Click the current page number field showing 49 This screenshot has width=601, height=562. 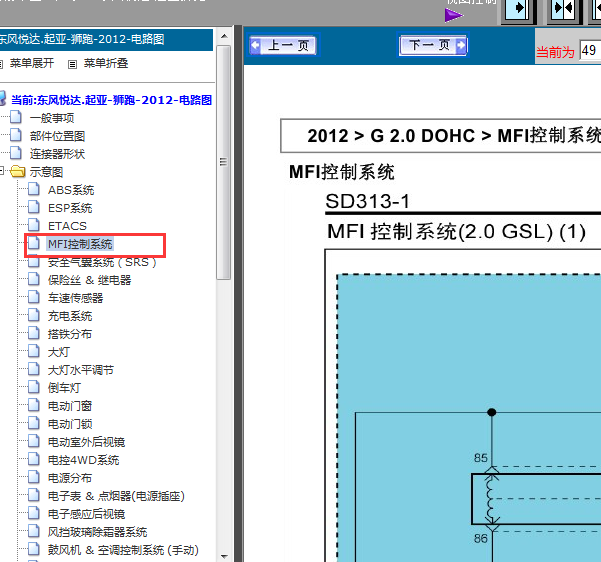pyautogui.click(x=590, y=51)
